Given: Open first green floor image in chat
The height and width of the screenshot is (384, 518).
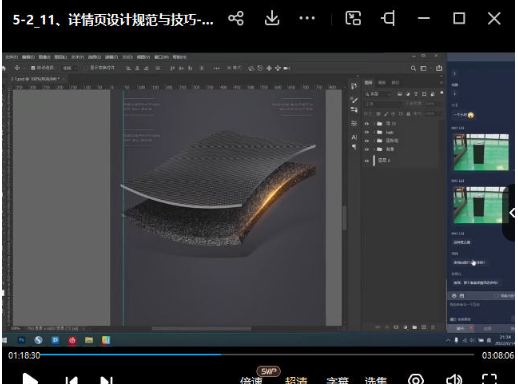Looking at the screenshot, I should click(481, 152).
